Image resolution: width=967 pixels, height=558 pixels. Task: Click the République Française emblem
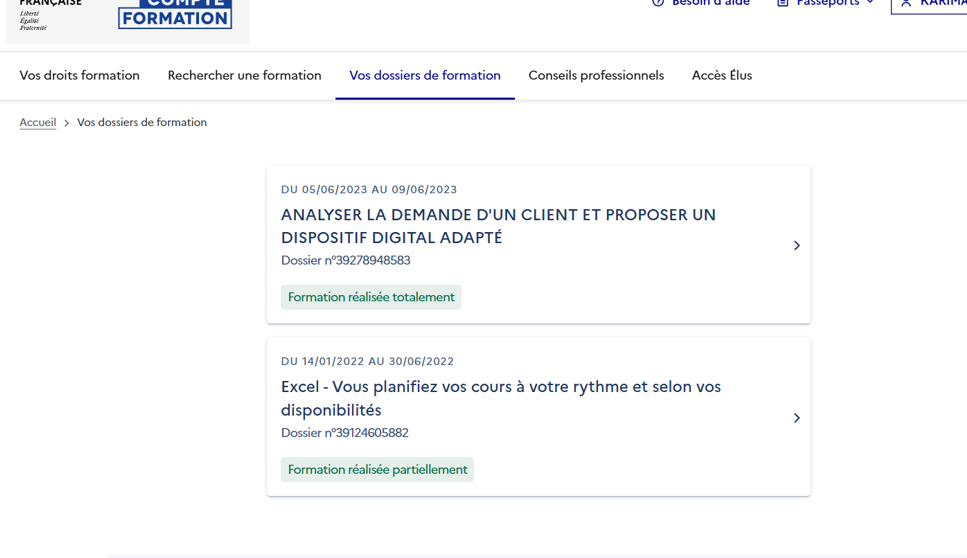click(x=50, y=13)
